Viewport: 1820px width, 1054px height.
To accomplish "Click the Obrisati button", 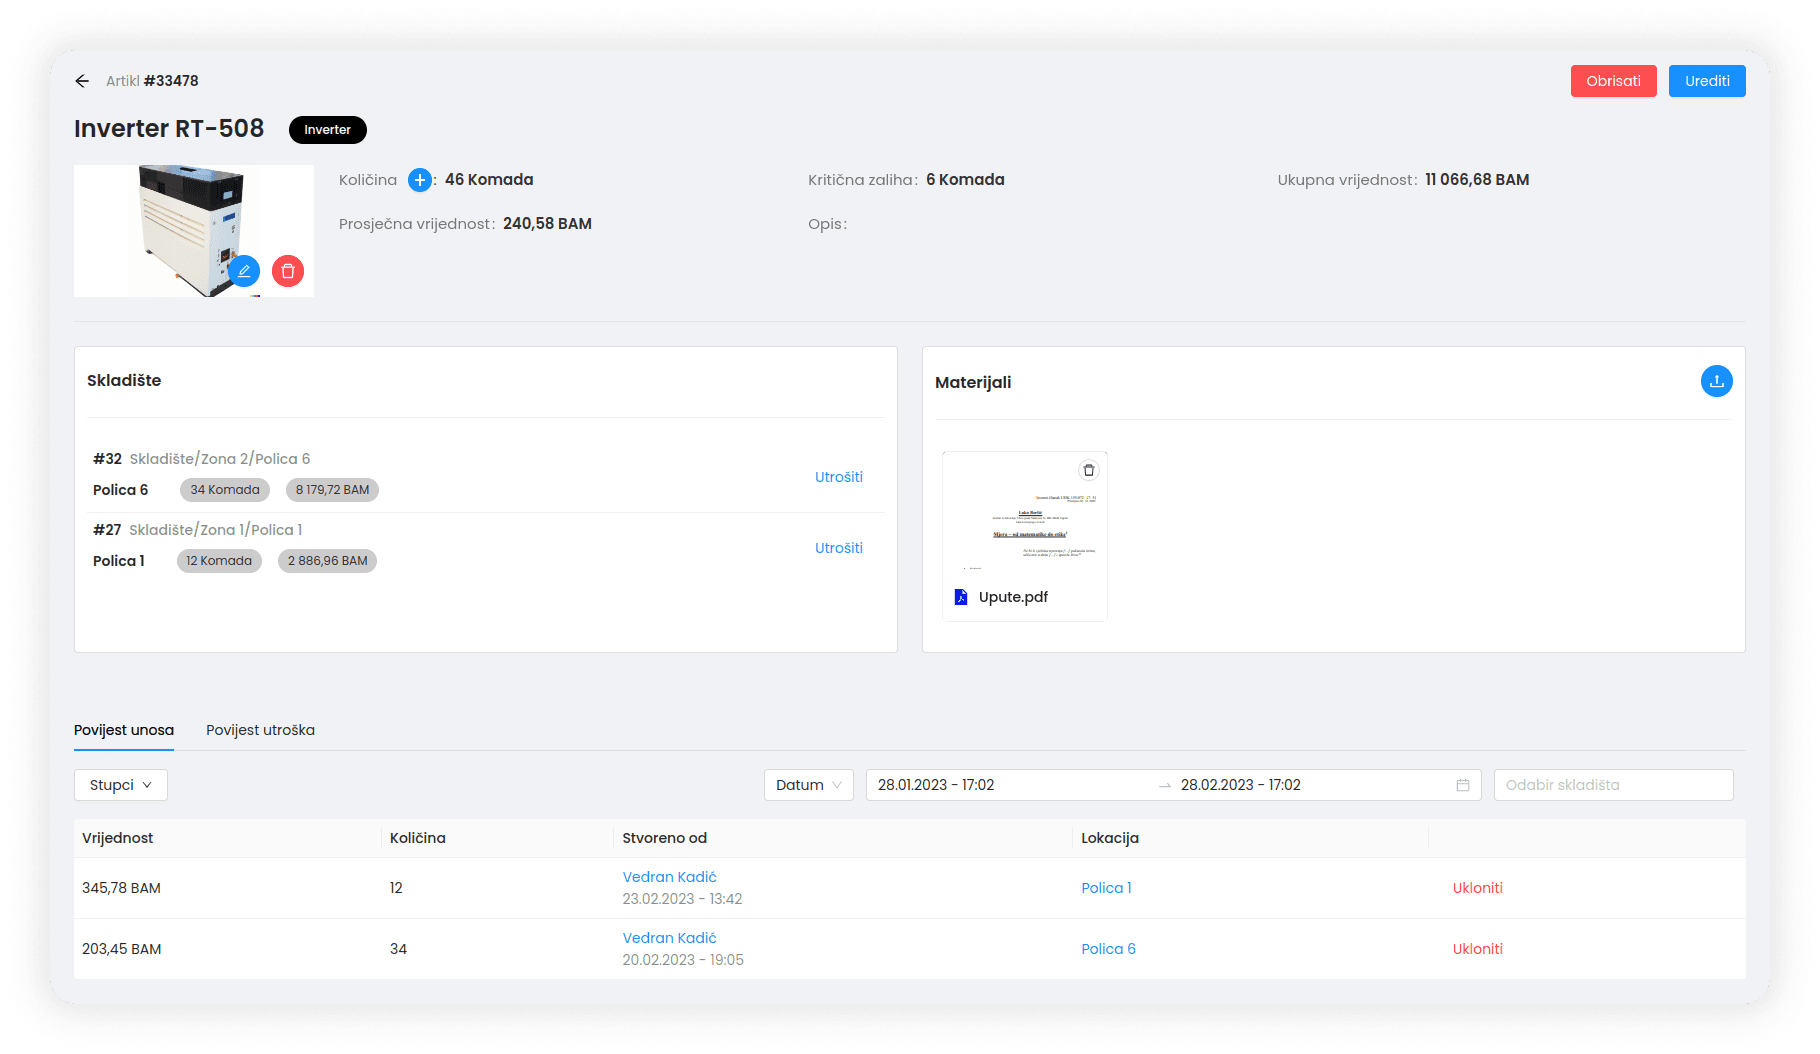I will coord(1613,81).
